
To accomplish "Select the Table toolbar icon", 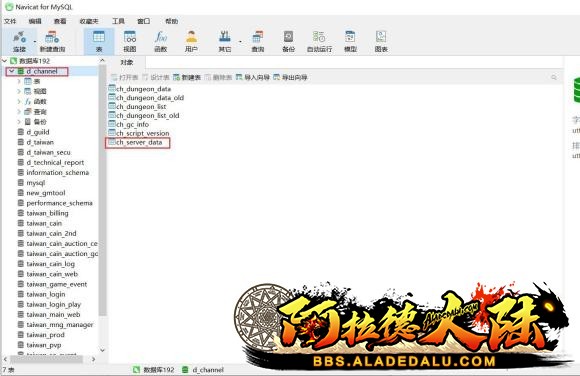I will pos(99,41).
